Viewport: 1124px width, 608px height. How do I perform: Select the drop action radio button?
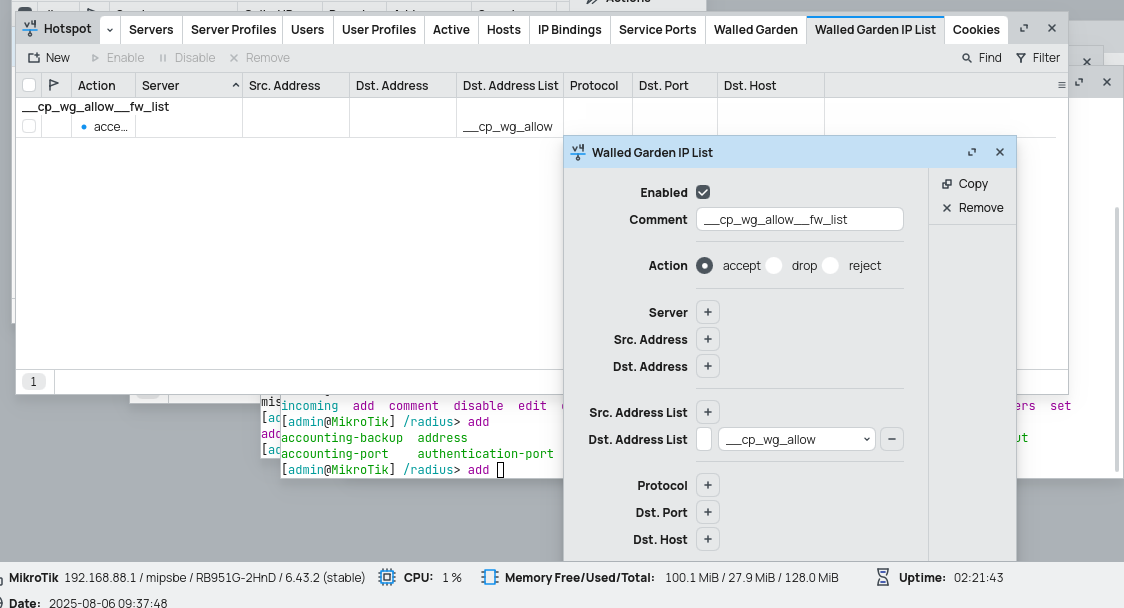click(775, 266)
